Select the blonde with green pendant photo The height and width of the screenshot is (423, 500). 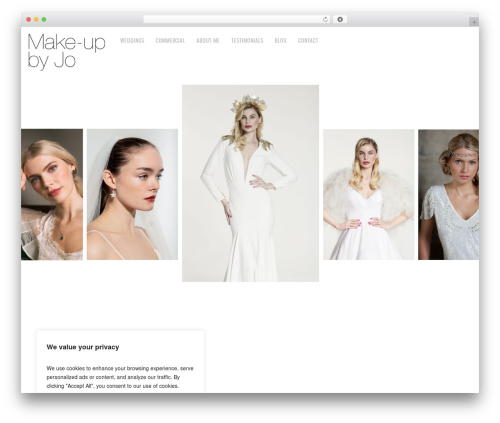[x=52, y=194]
